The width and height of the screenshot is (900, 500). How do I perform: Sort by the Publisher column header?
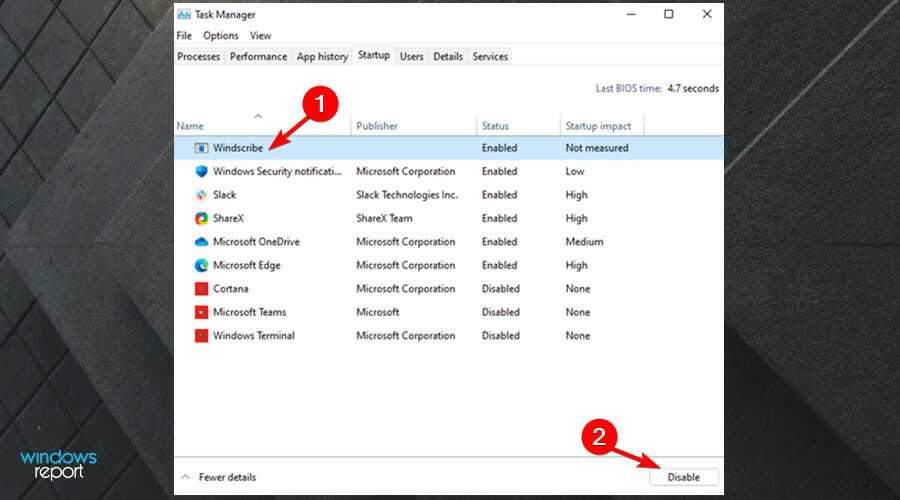(x=377, y=126)
